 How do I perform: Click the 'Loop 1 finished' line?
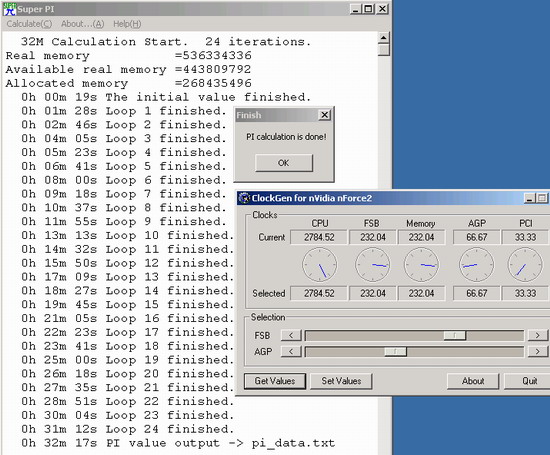pos(123,111)
